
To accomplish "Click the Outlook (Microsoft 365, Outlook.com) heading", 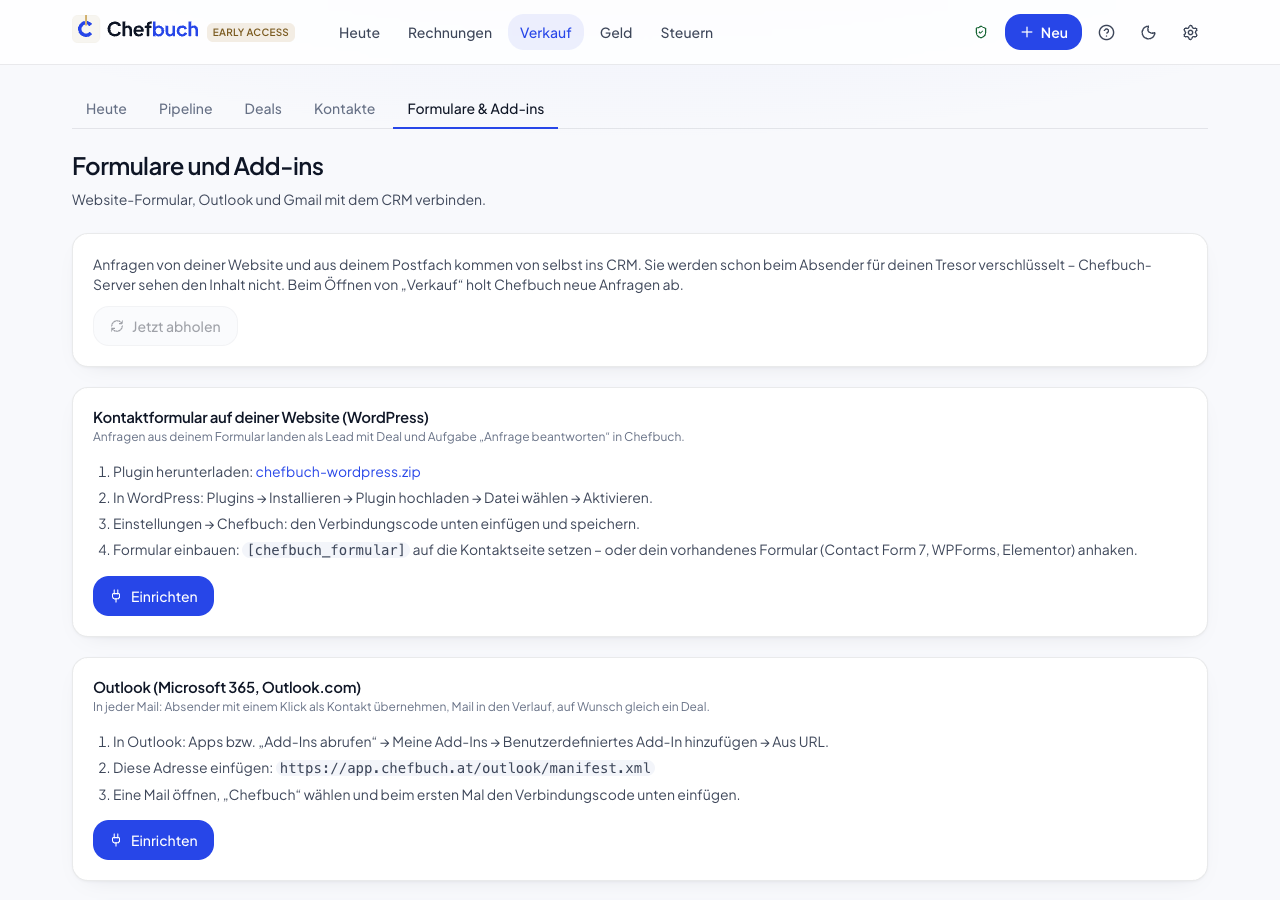I will (227, 687).
